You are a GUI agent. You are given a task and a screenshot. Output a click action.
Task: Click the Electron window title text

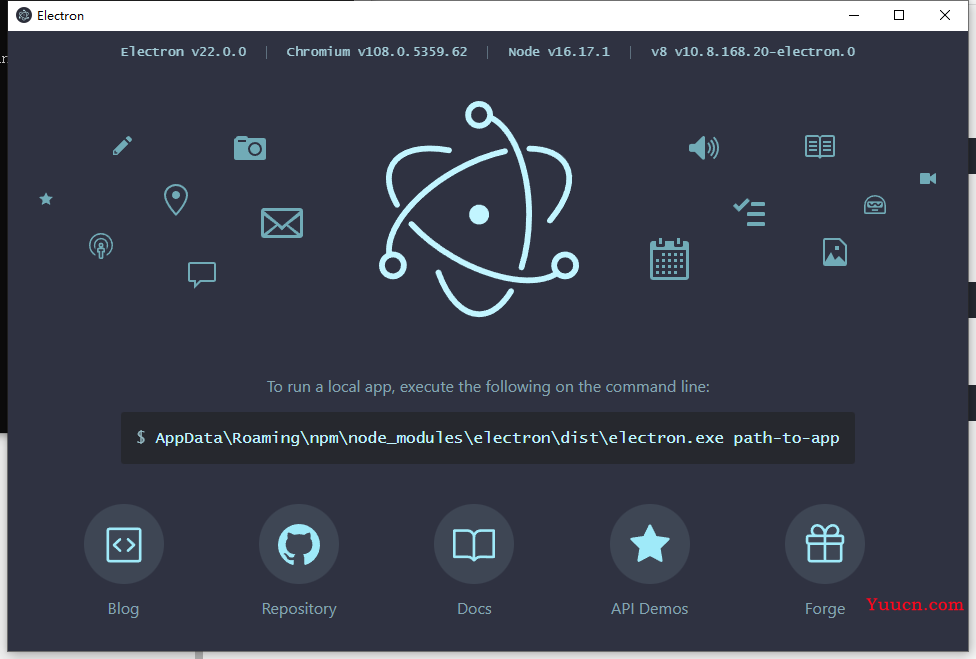tap(60, 16)
